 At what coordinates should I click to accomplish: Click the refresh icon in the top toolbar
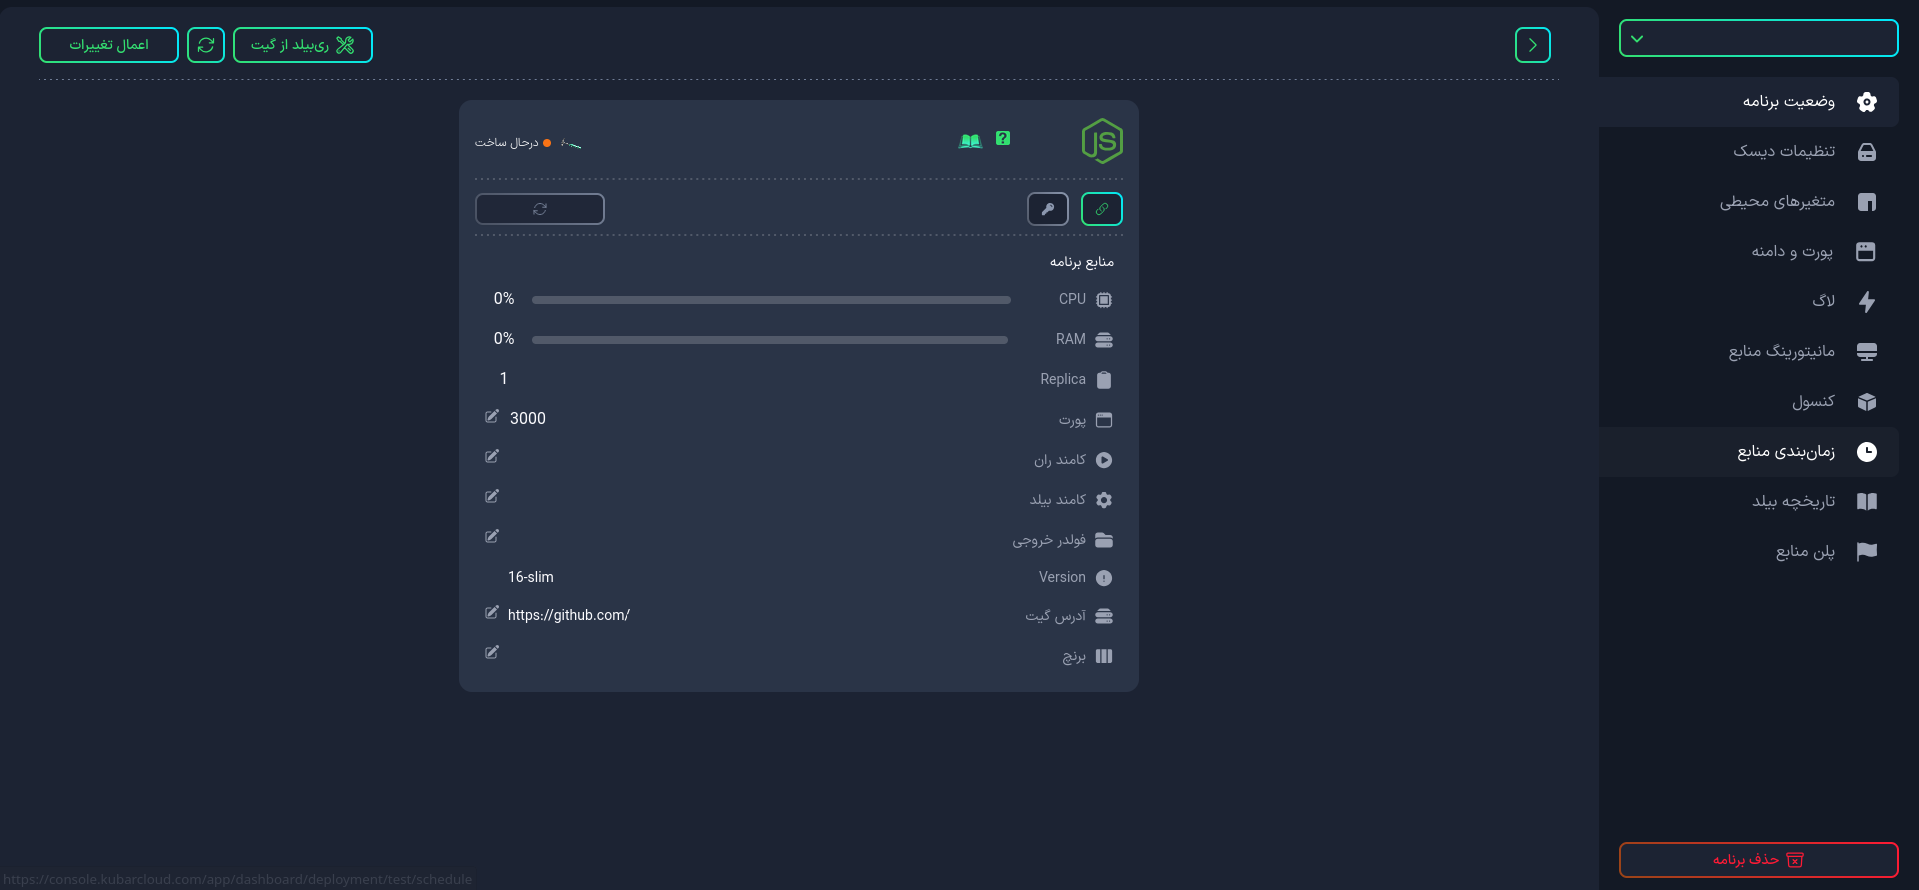206,45
